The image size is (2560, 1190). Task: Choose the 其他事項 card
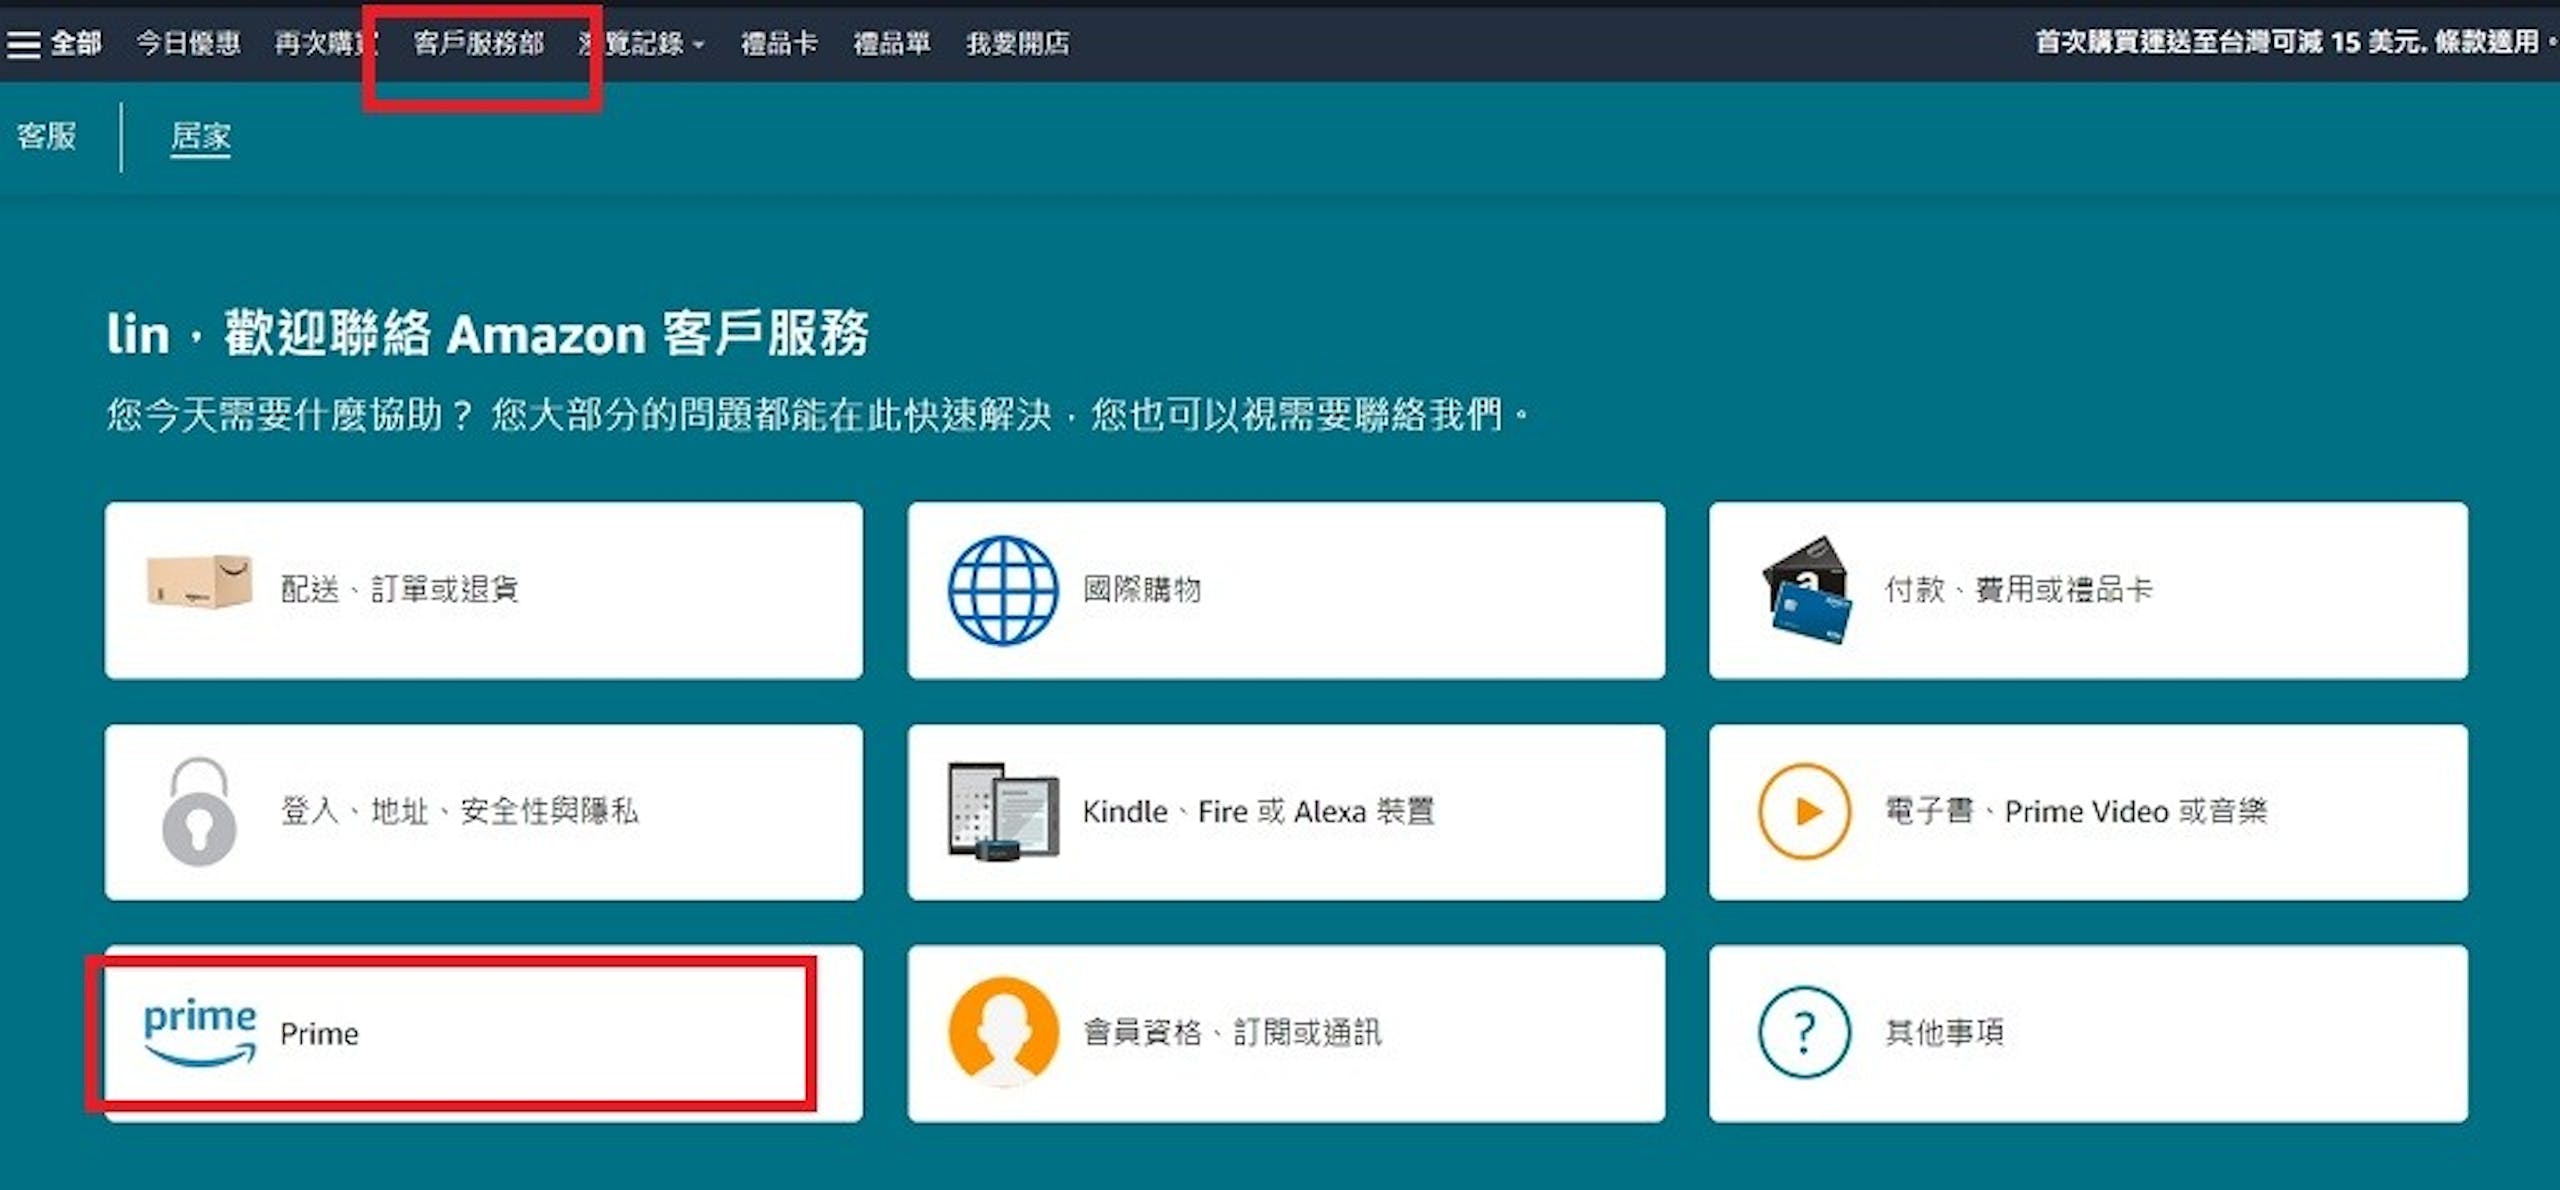[2088, 1033]
